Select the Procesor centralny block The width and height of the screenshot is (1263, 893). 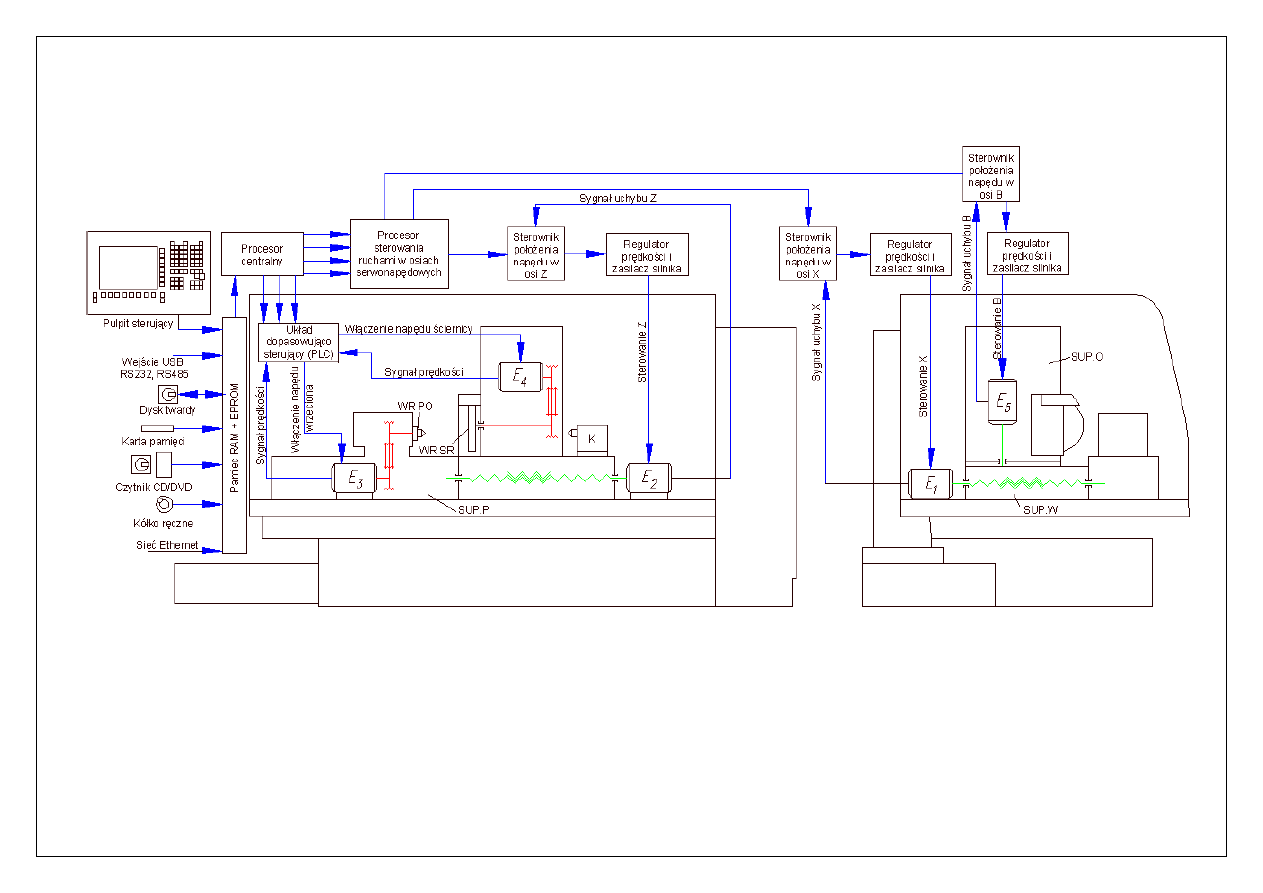[262, 254]
